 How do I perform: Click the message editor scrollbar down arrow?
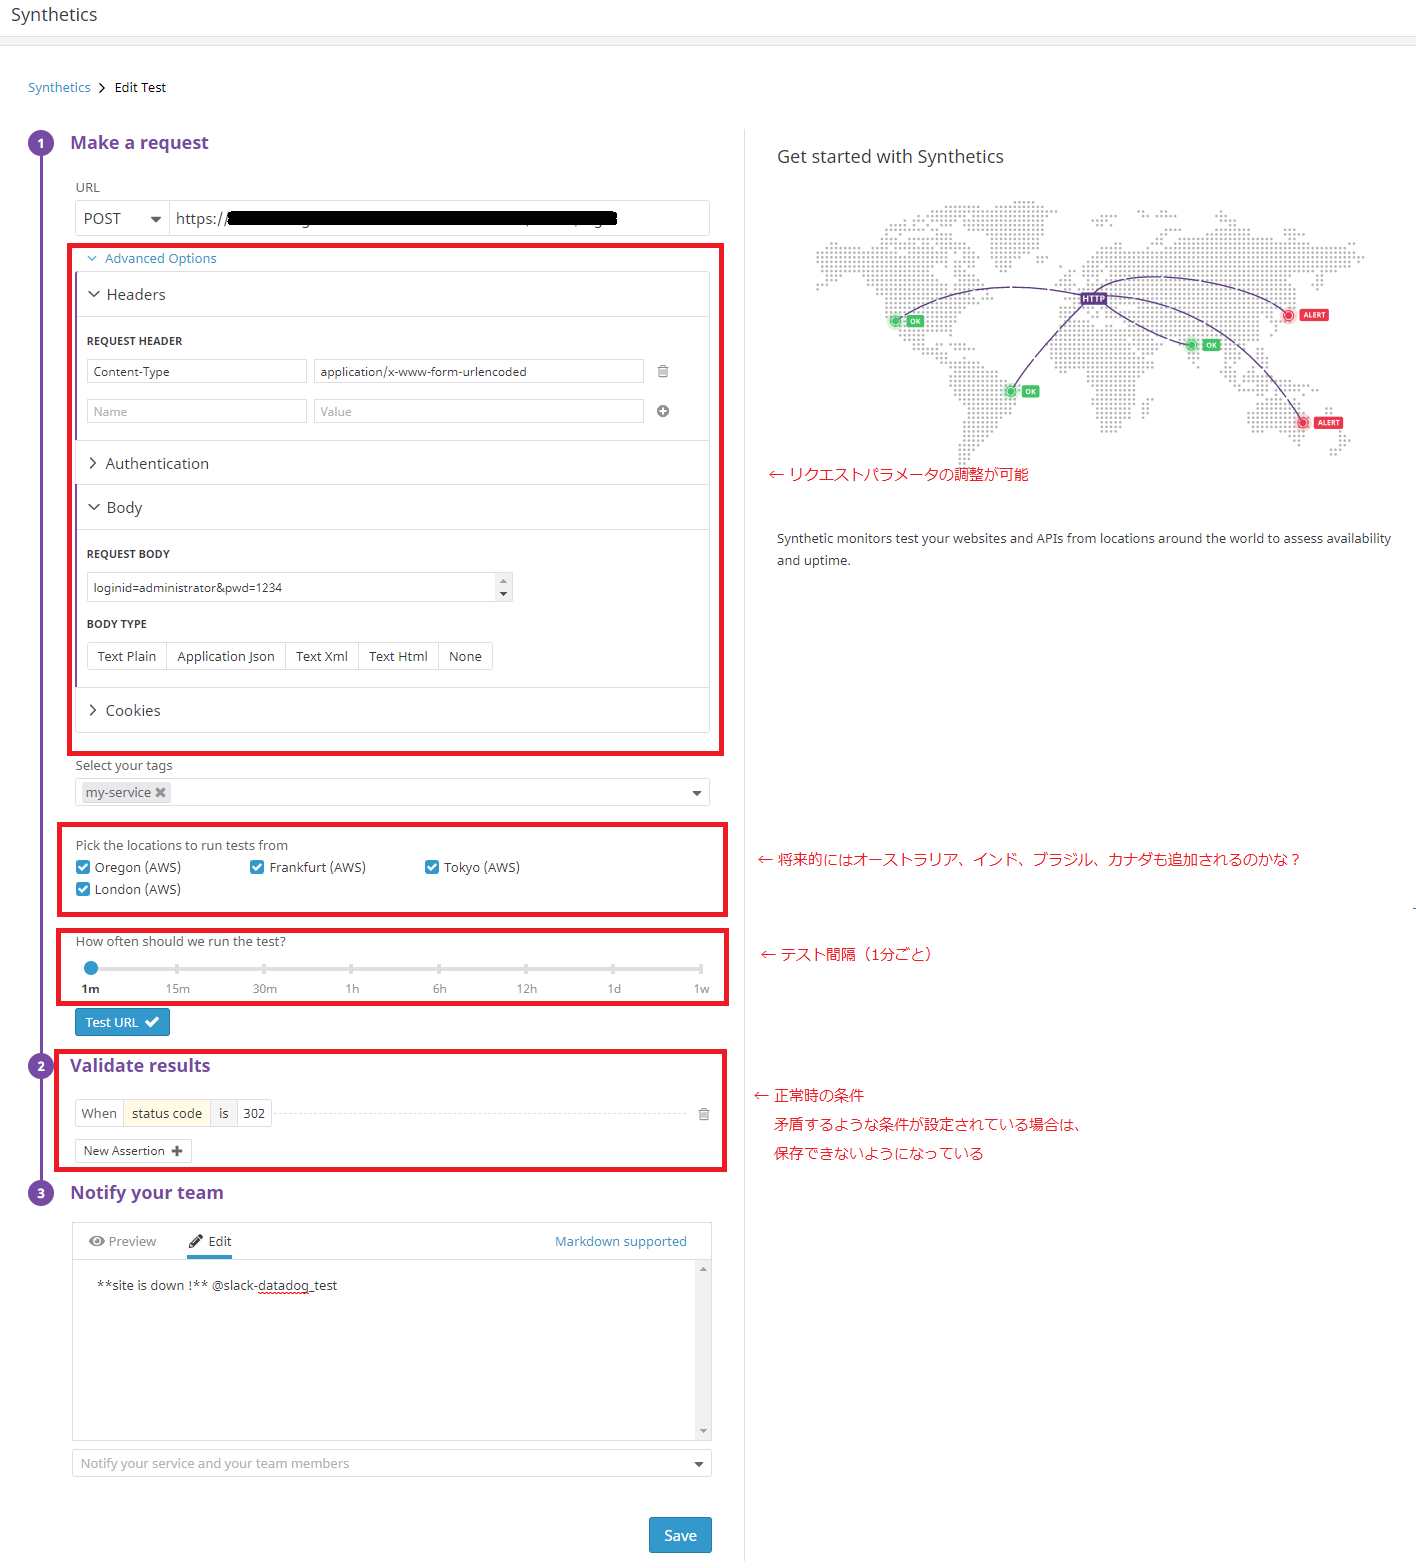tap(703, 1431)
